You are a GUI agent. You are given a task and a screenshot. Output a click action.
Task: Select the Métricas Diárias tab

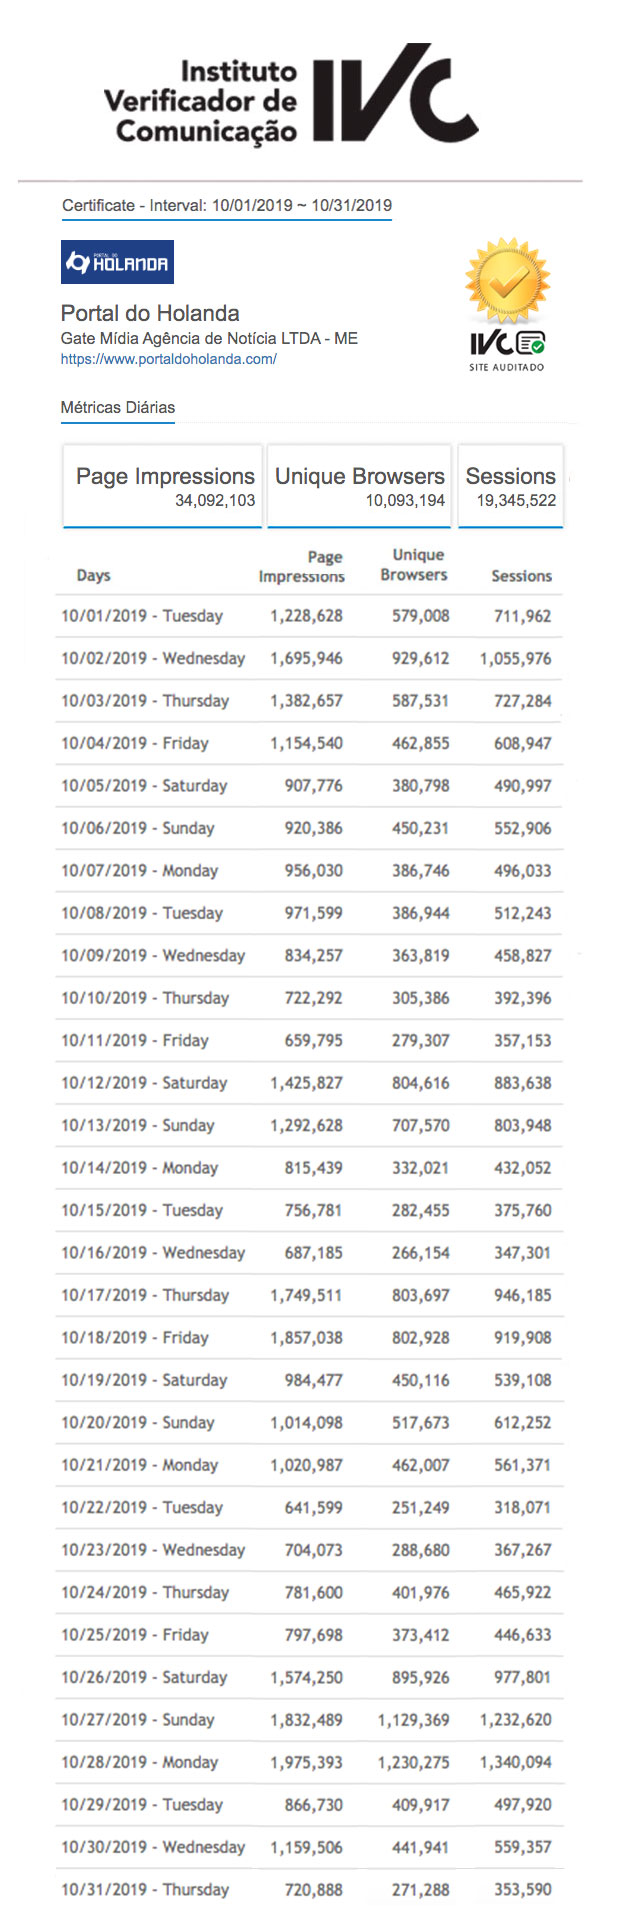pyautogui.click(x=118, y=408)
